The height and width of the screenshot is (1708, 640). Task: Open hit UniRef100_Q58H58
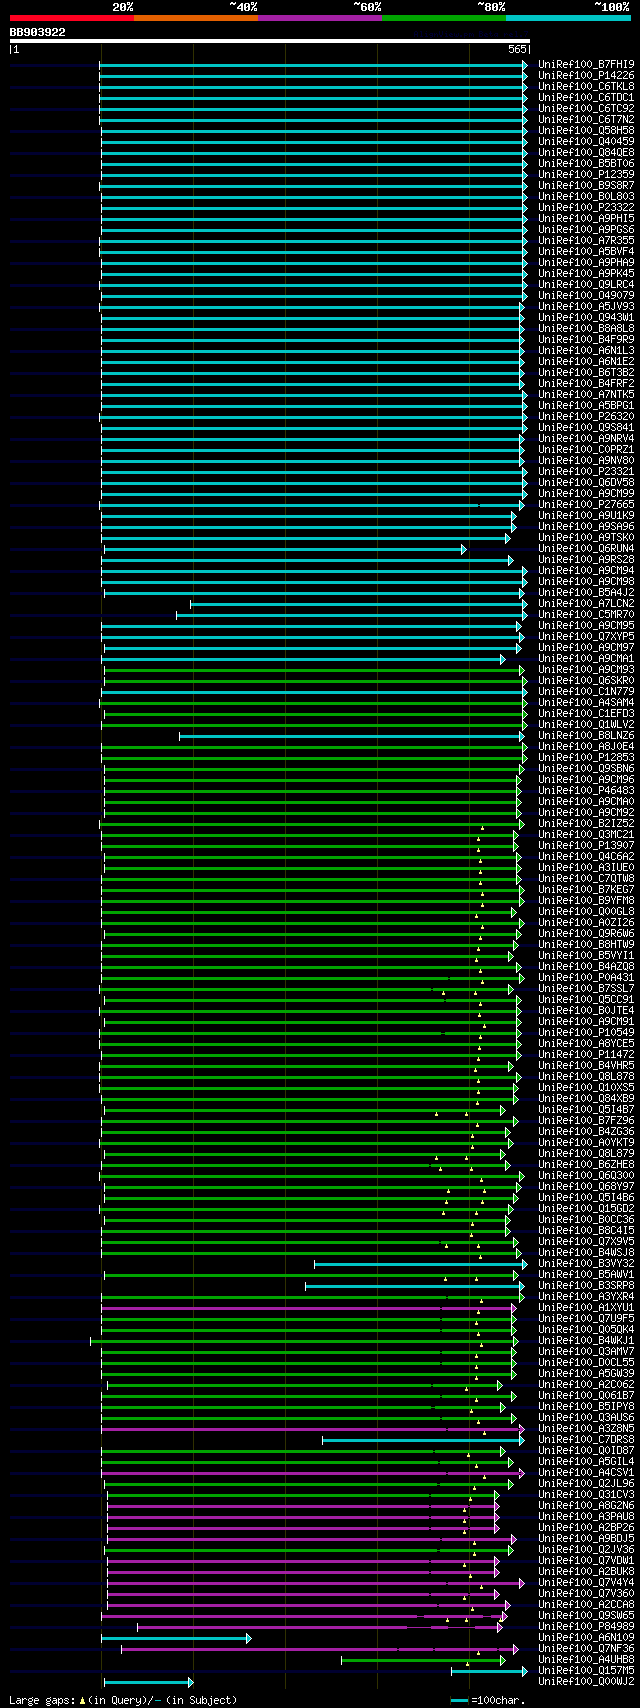tap(586, 130)
